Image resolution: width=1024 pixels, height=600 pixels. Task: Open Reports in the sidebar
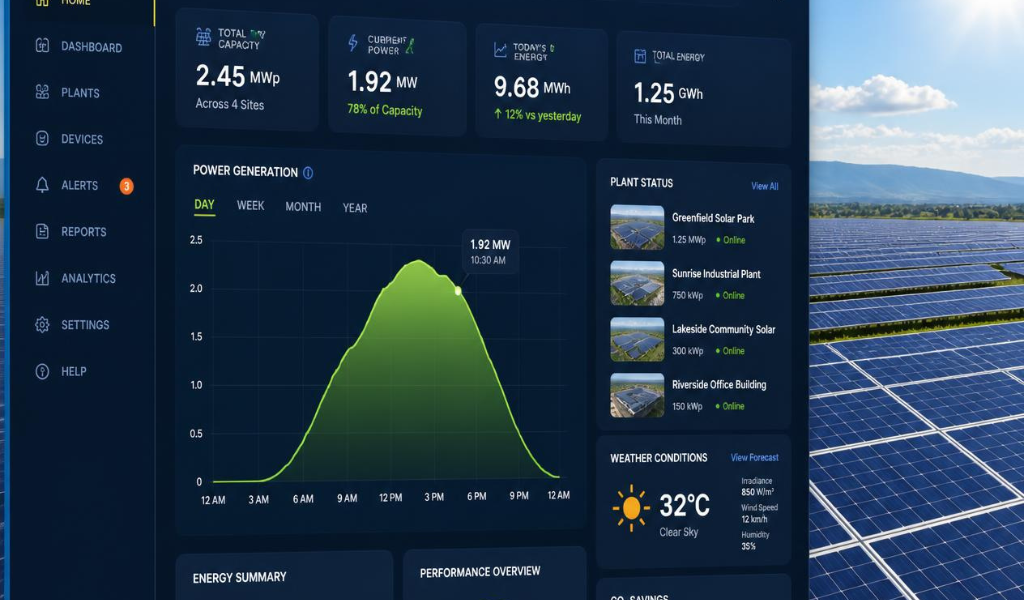tap(84, 232)
